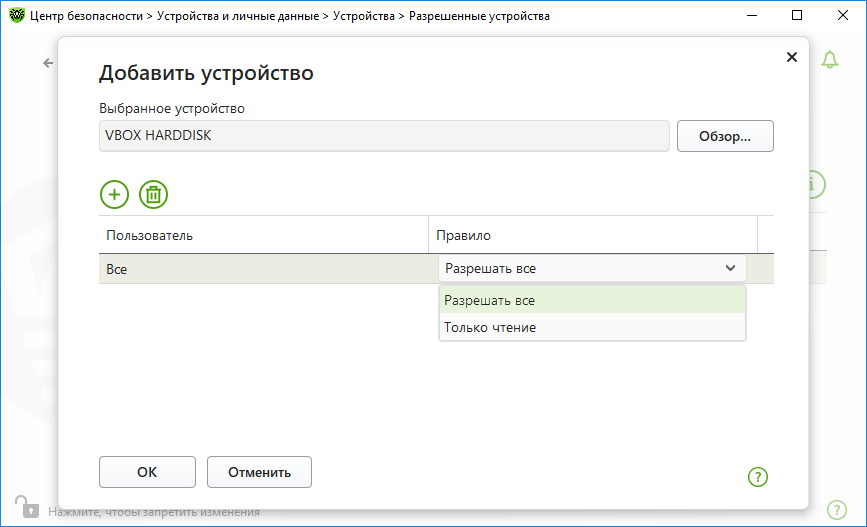The image size is (867, 527).
Task: Collapse the Разрешать все rule dropdown
Action: (592, 269)
